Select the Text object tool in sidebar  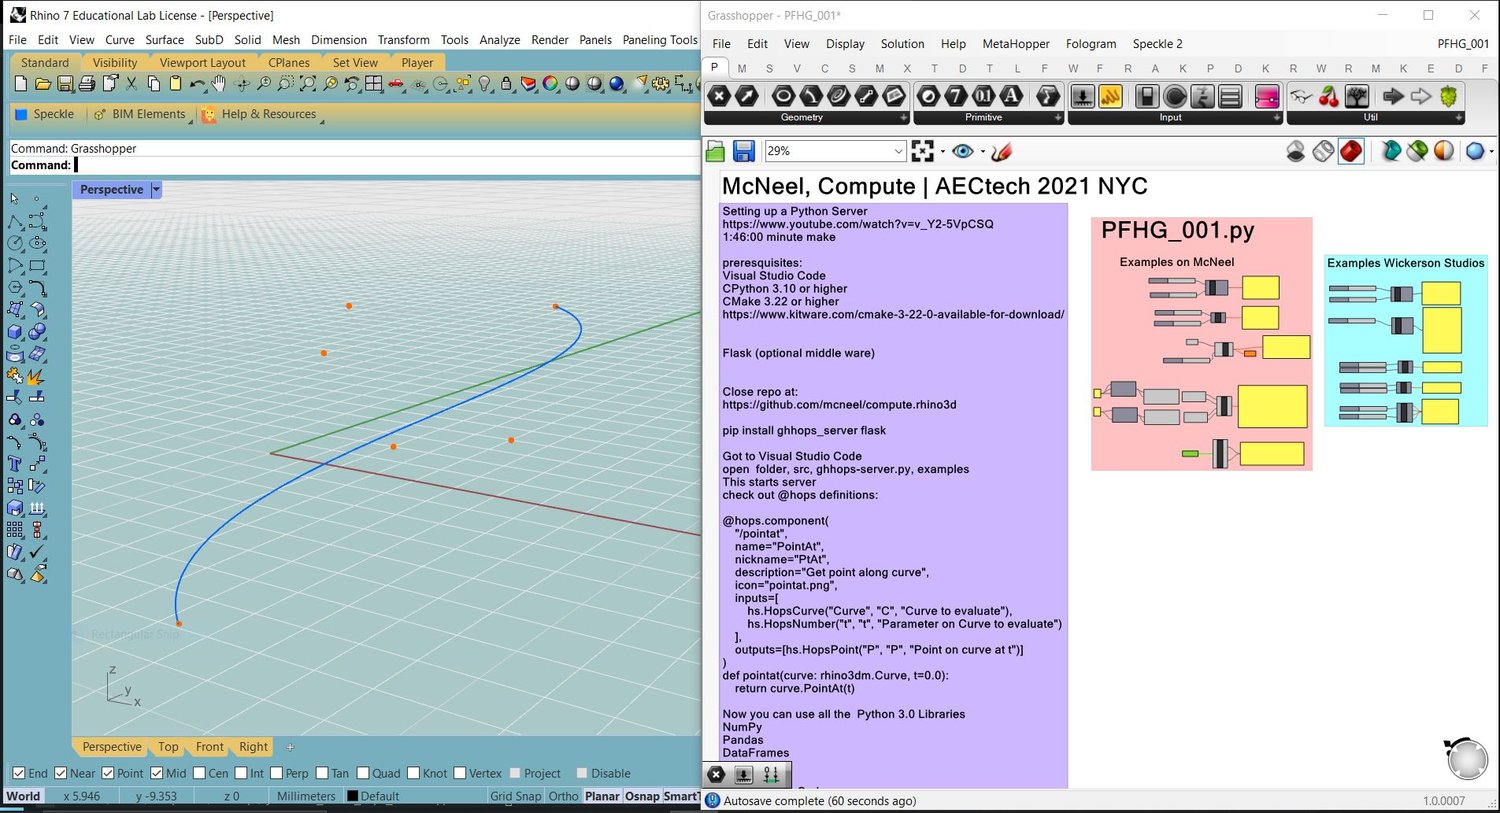coord(15,463)
